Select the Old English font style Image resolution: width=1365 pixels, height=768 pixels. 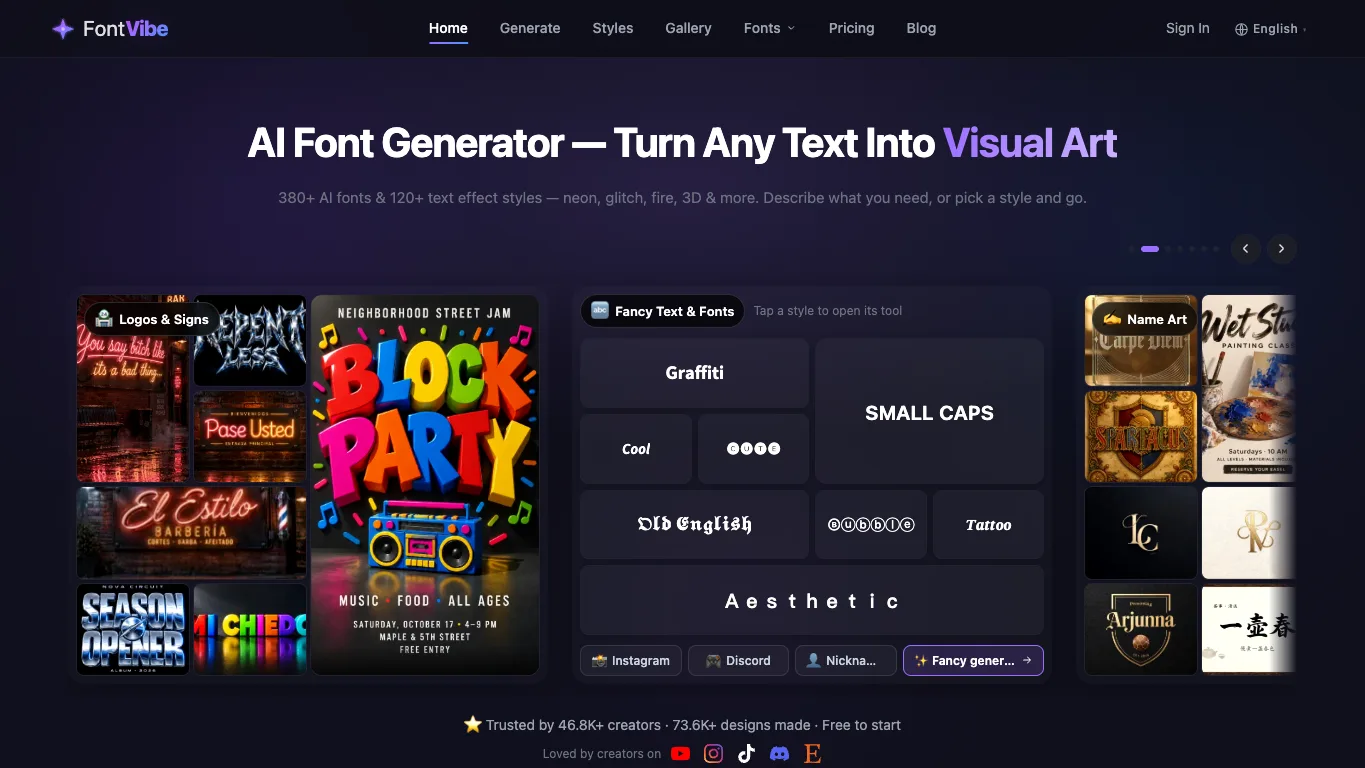[694, 524]
